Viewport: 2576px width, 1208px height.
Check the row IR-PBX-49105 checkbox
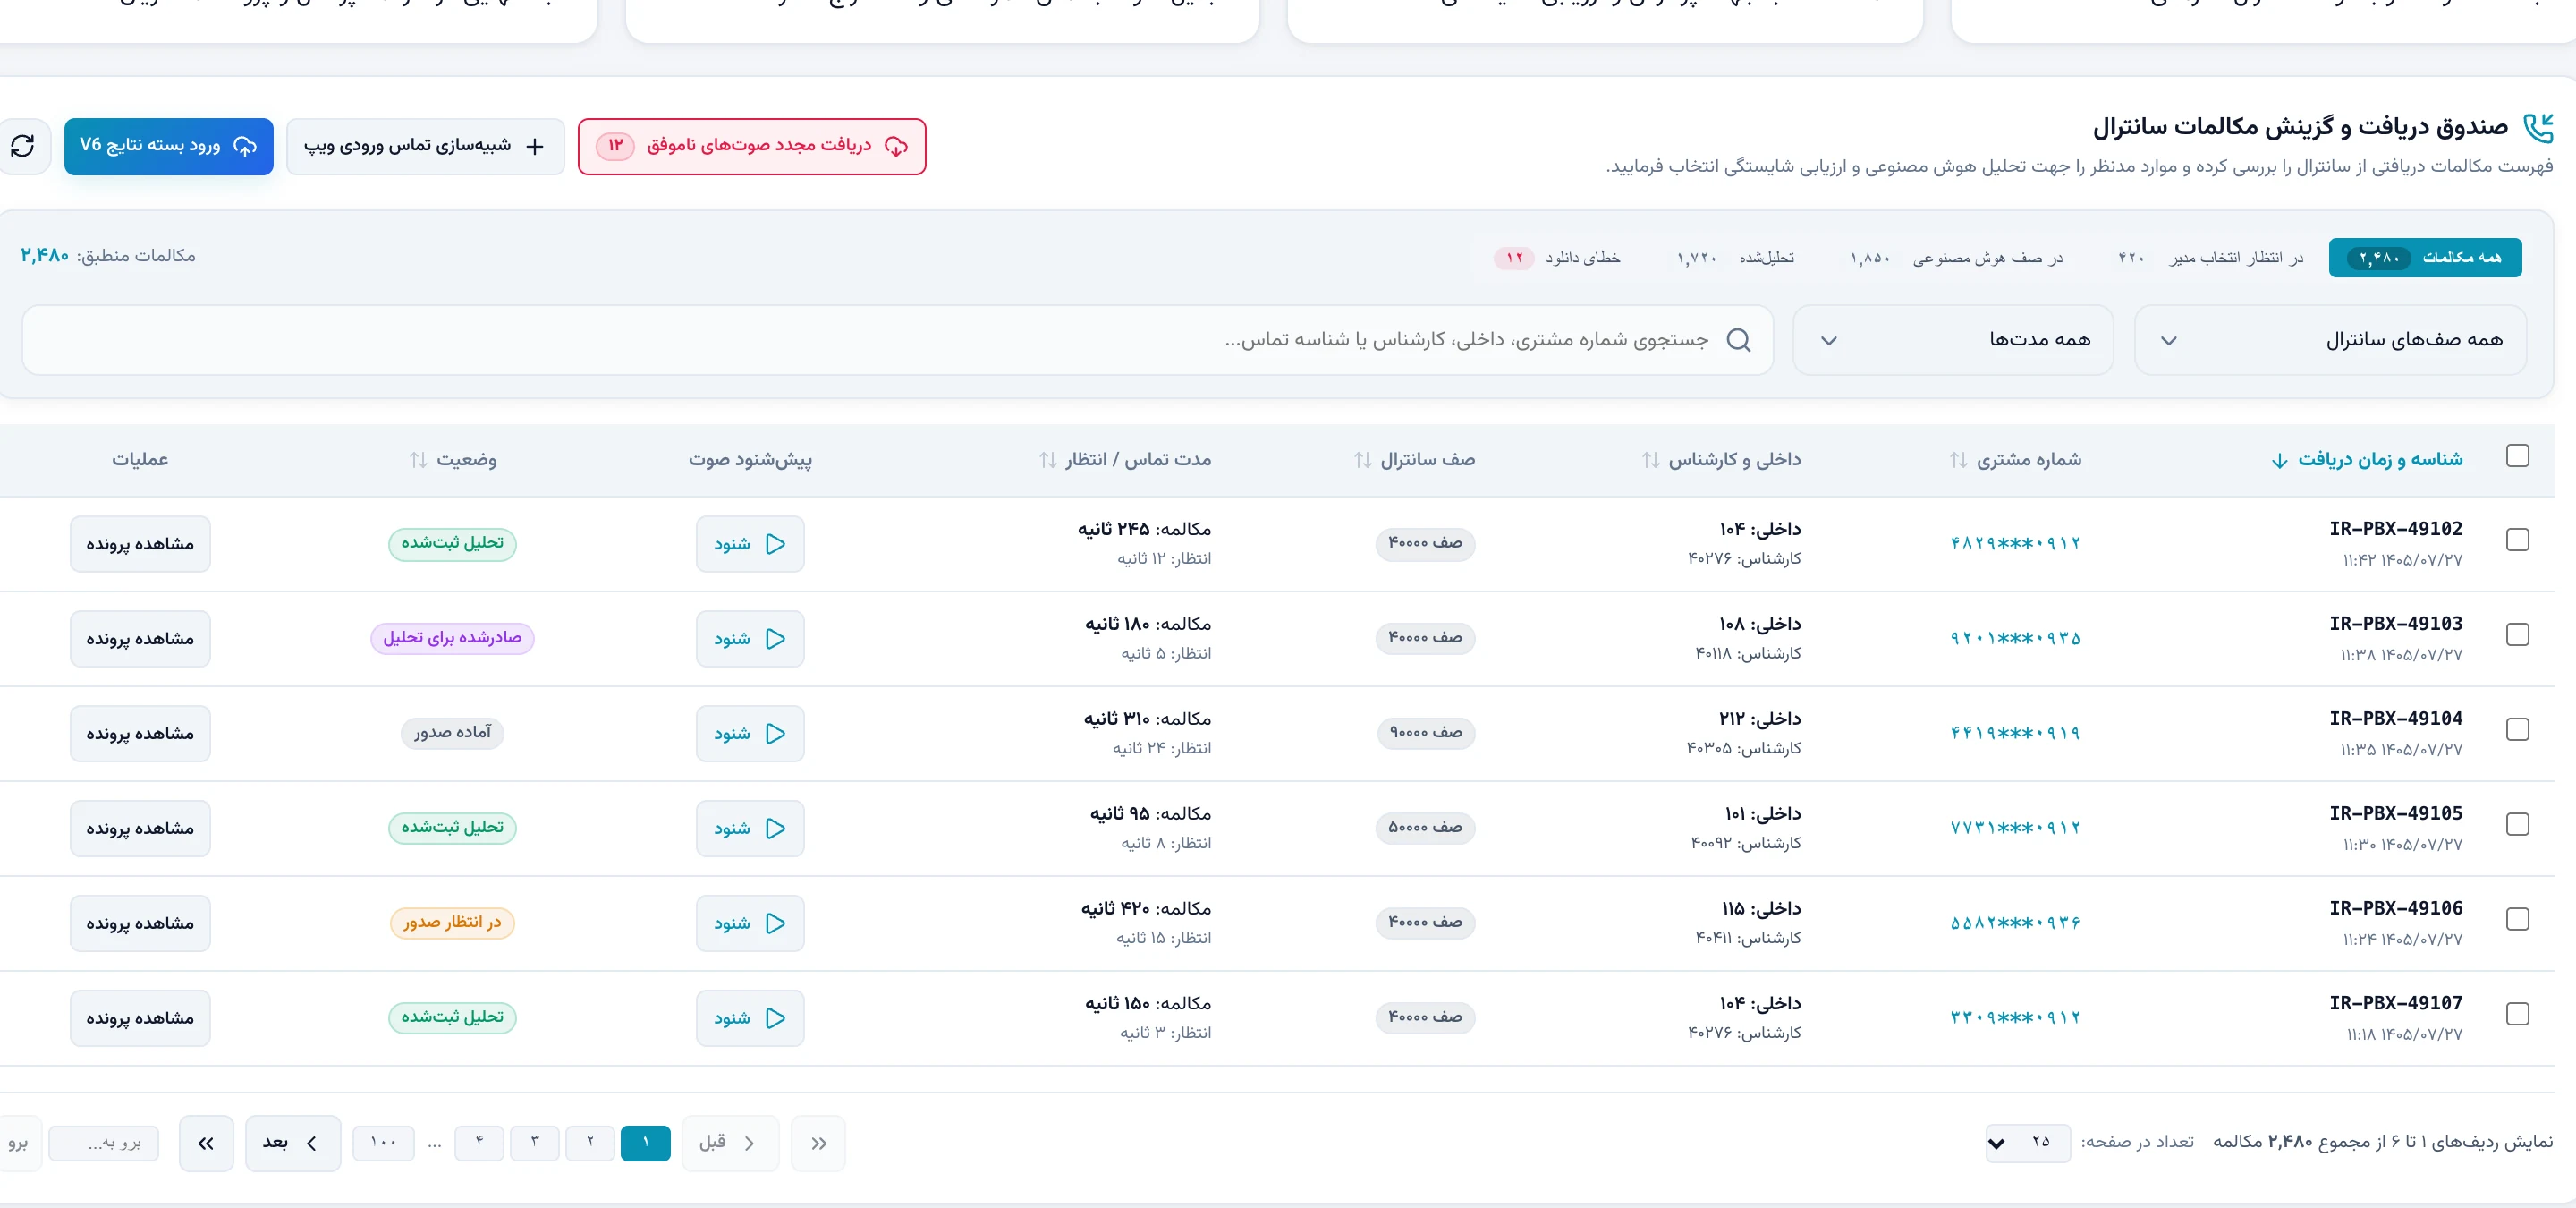click(x=2517, y=825)
